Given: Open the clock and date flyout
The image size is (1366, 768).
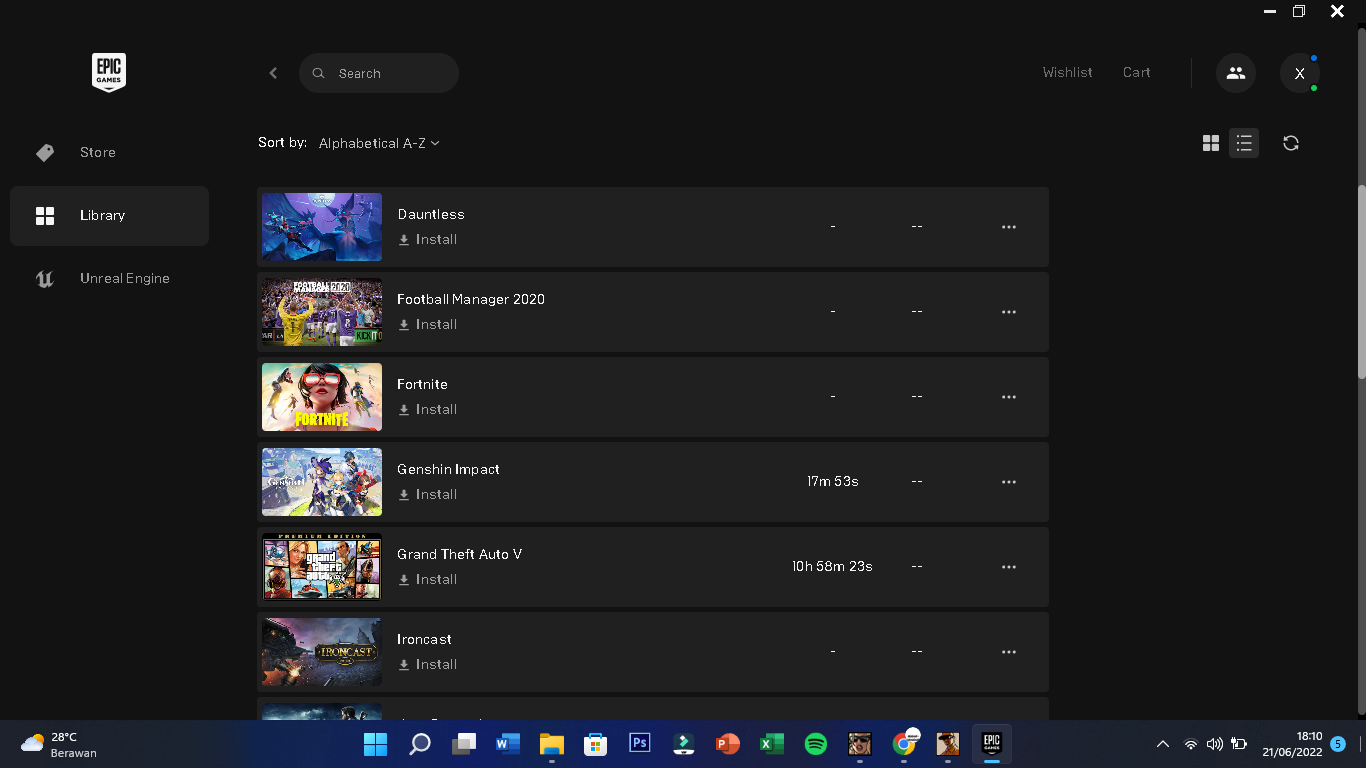Looking at the screenshot, I should [x=1292, y=744].
